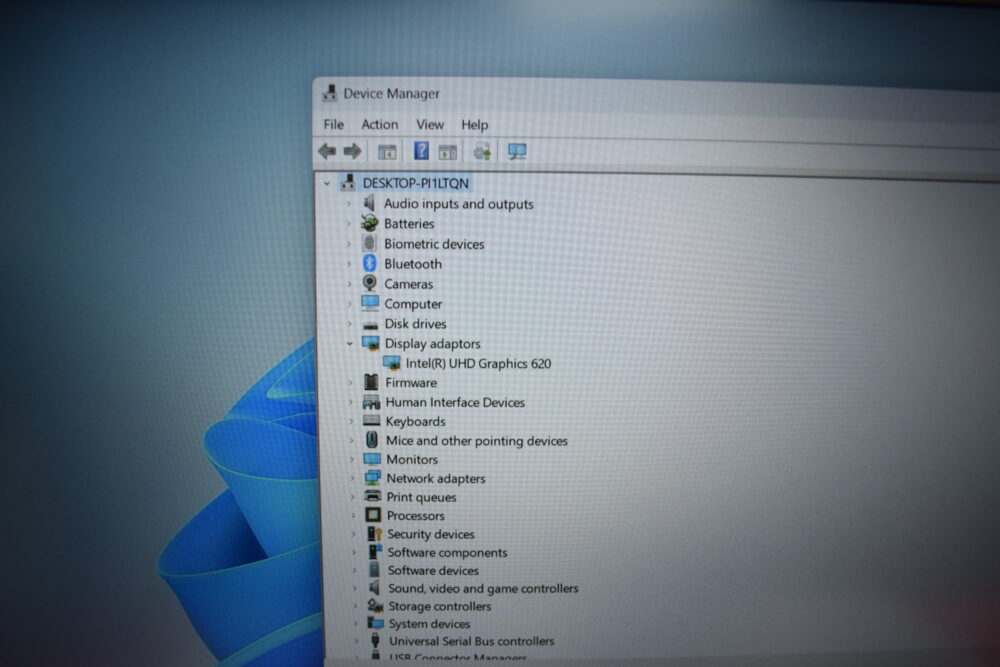Click the Software components icon
Screen dimensions: 1000x667
375,552
